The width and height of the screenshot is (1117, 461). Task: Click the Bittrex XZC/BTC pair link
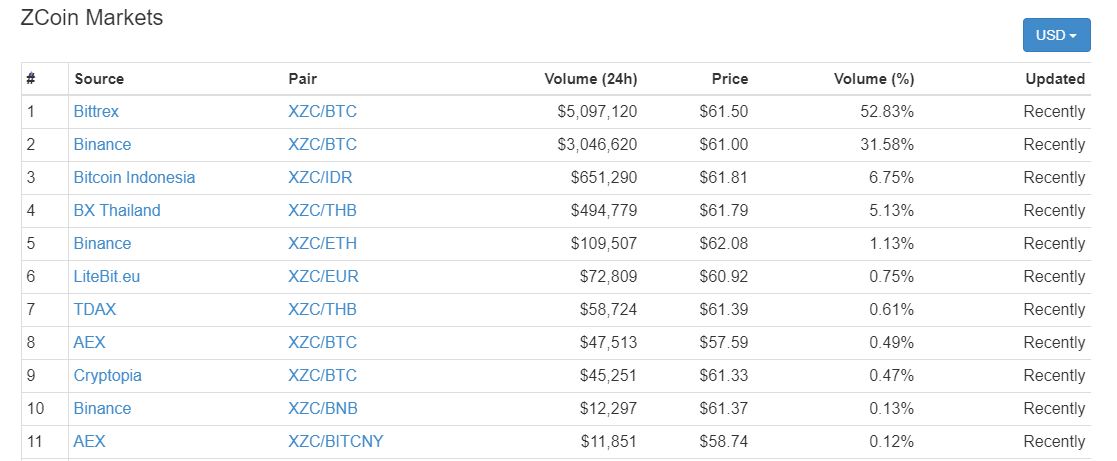point(322,111)
